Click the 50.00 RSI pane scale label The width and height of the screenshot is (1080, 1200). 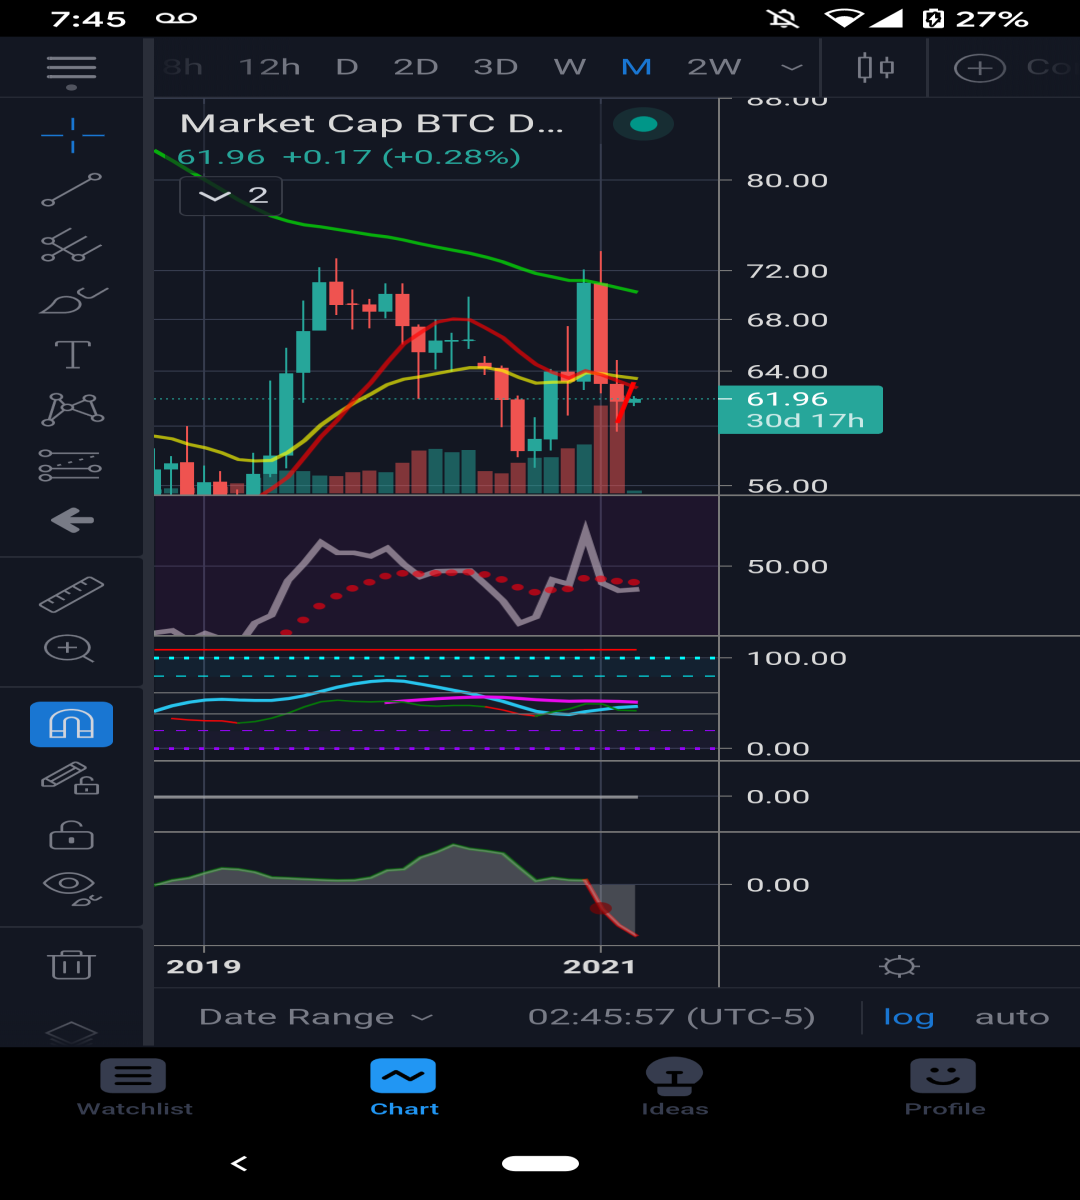click(x=788, y=566)
